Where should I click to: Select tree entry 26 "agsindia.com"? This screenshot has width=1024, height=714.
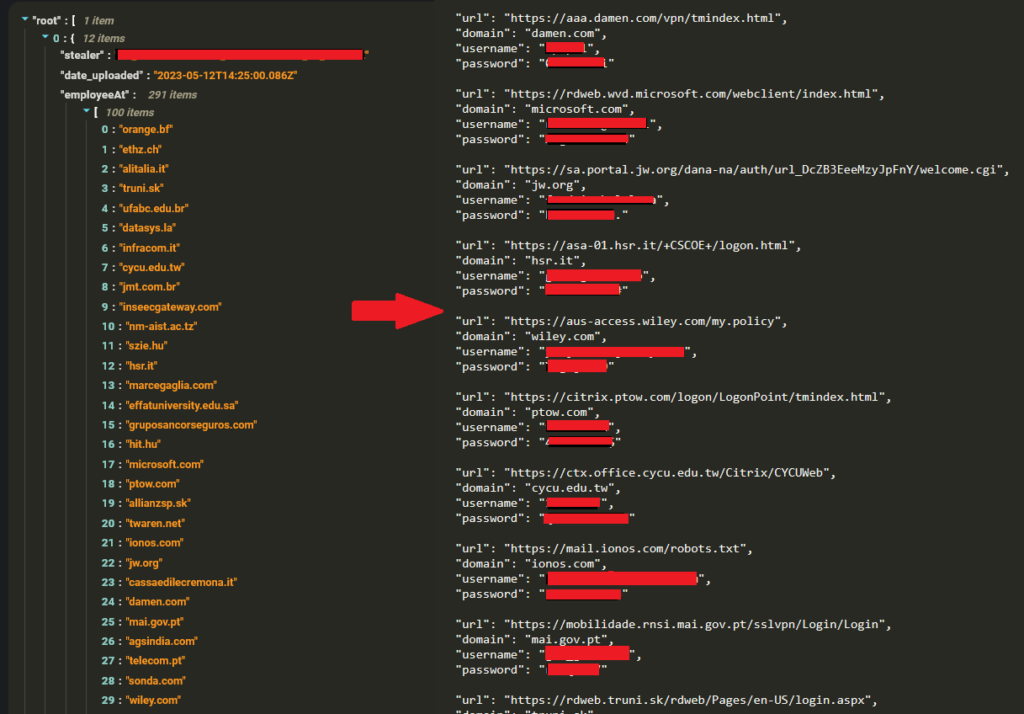[x=149, y=641]
